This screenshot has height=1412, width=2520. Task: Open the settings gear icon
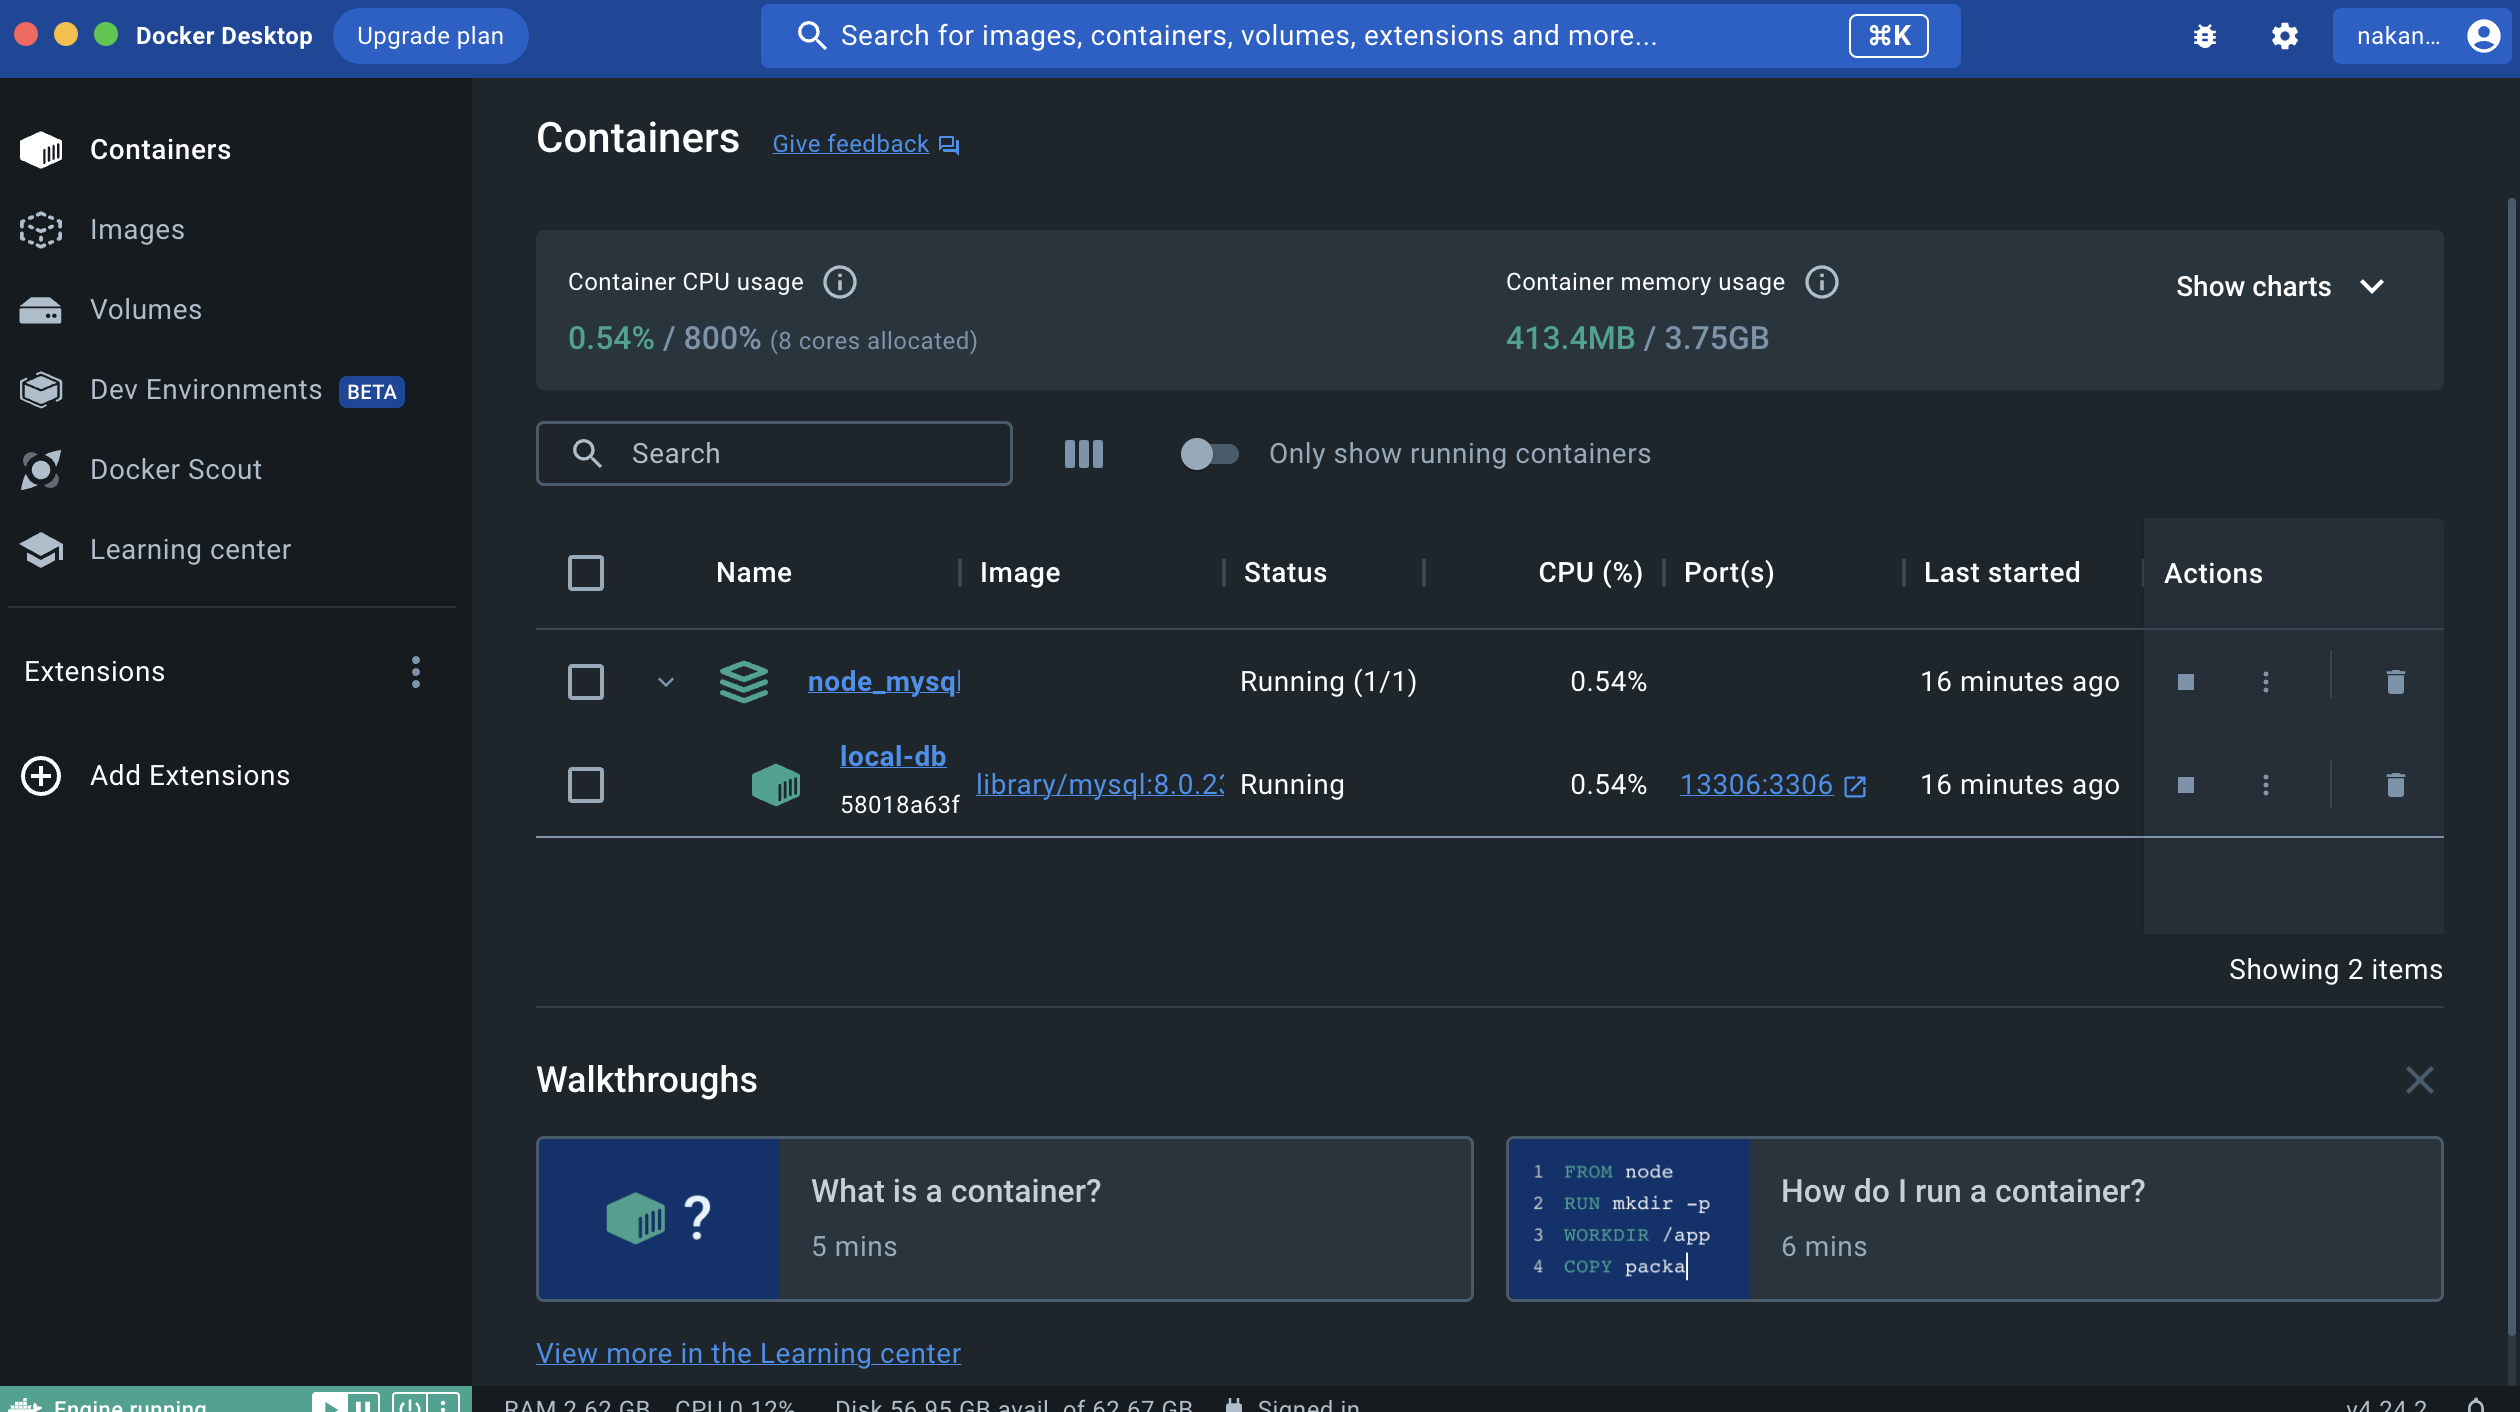2285,36
